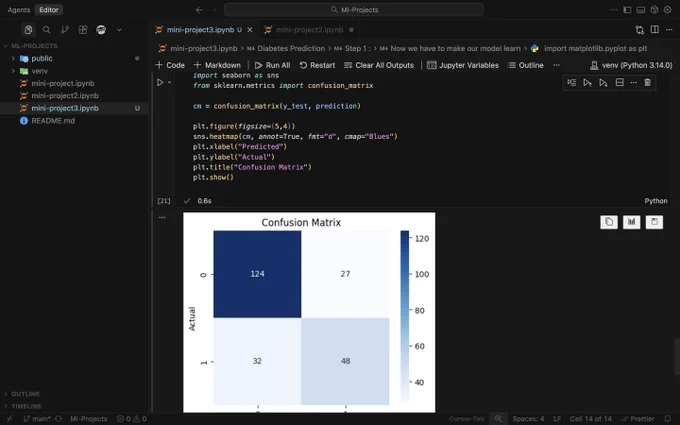
Task: Open README.md in the explorer
Action: click(x=53, y=121)
